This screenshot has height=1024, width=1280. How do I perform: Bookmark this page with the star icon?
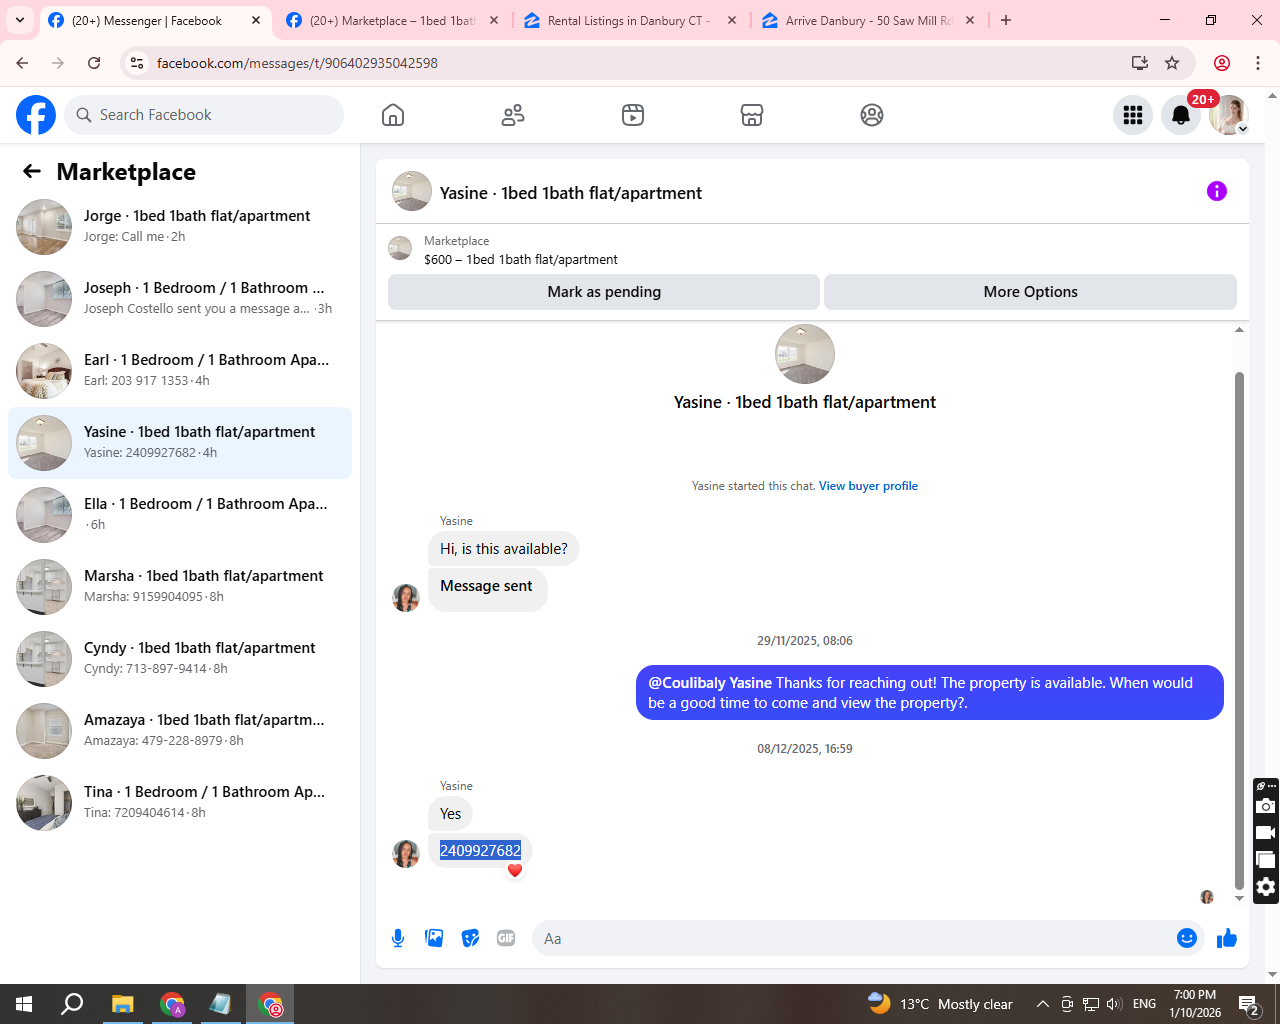click(1172, 63)
